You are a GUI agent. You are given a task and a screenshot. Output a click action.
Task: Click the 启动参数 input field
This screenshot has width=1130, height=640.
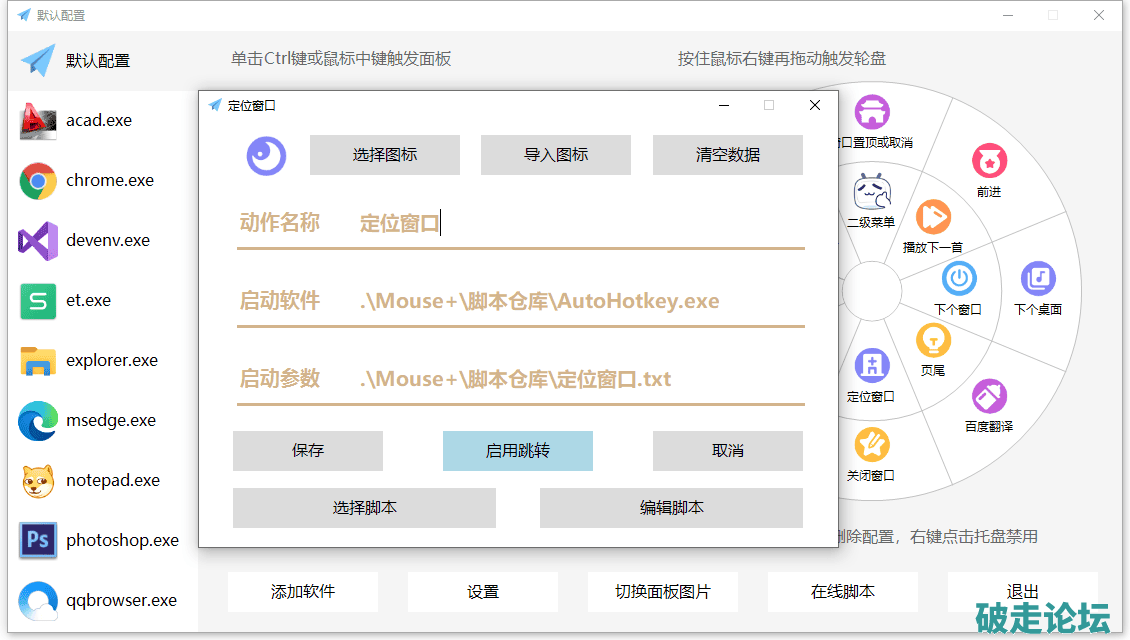[x=580, y=379]
